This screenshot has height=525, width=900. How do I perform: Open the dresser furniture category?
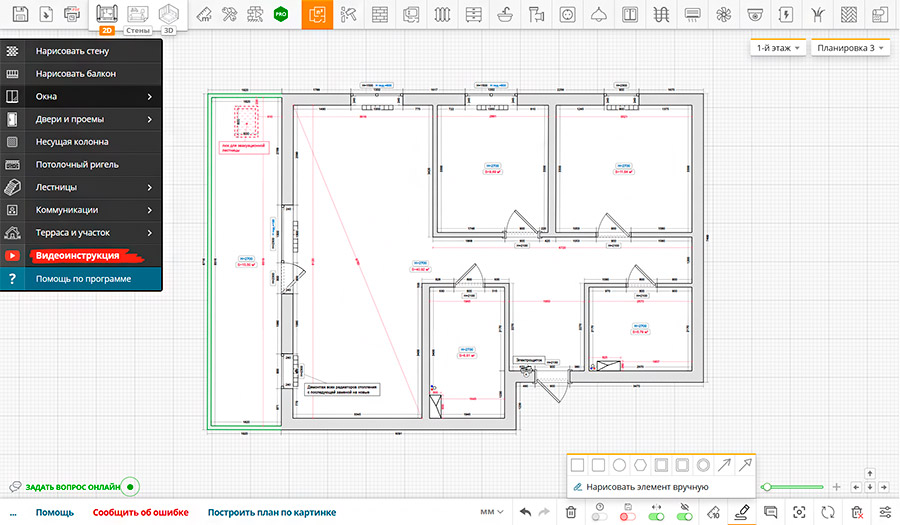[474, 14]
